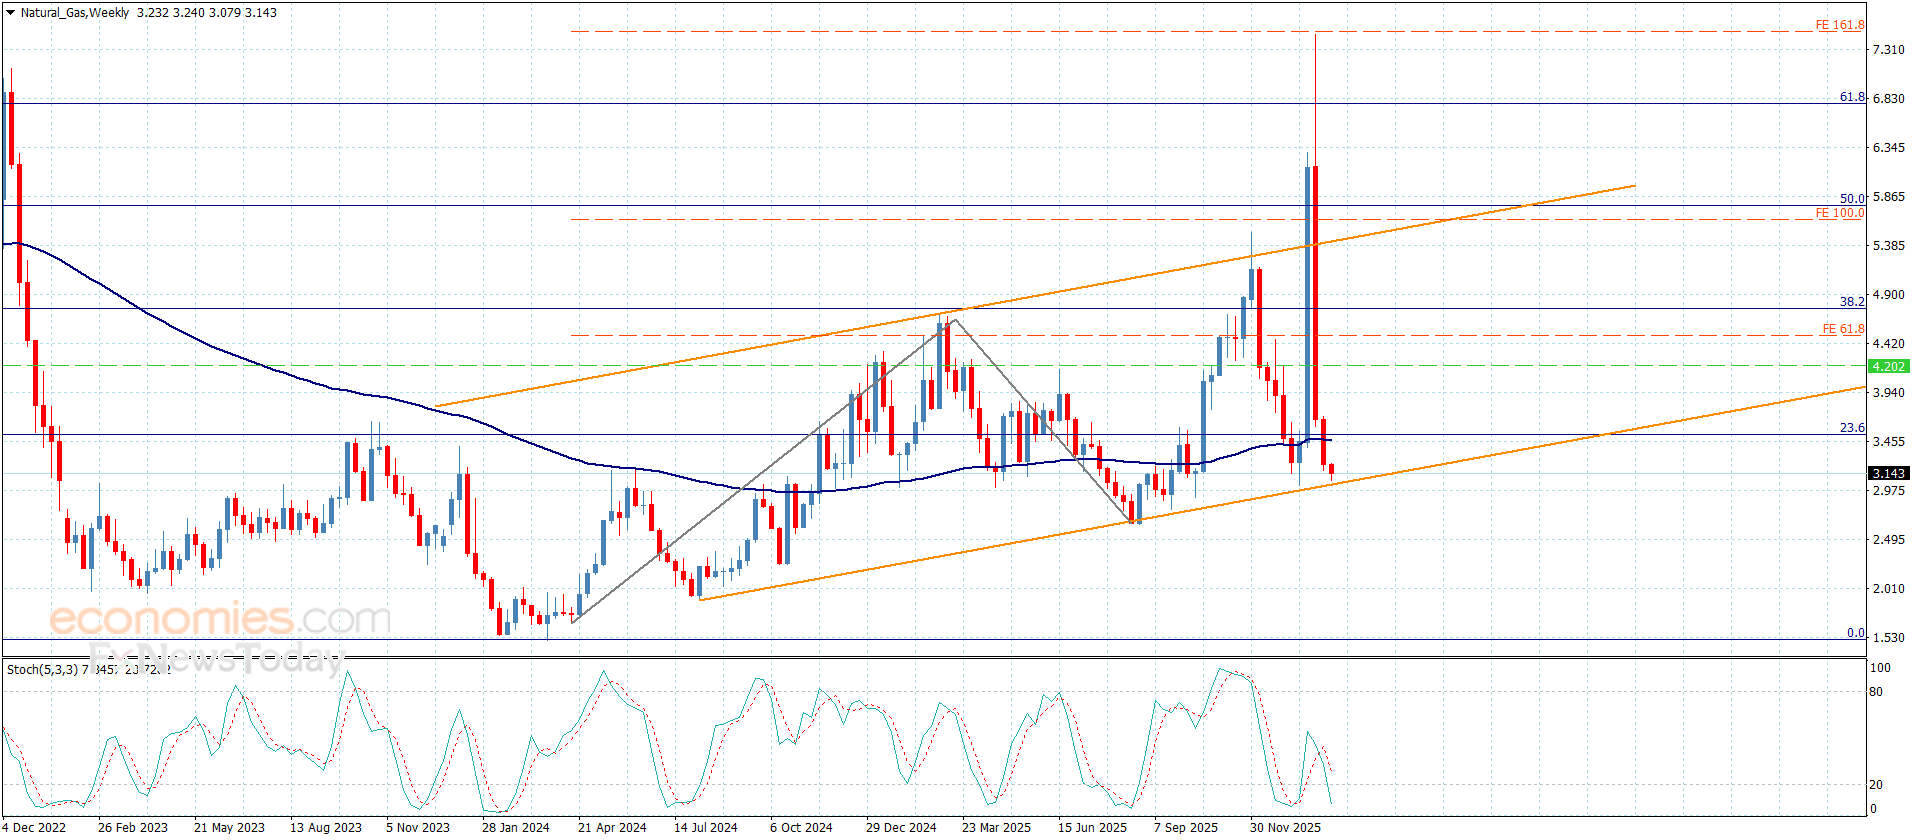
Task: Select the FE 100.0 expansion label
Action: [1840, 213]
